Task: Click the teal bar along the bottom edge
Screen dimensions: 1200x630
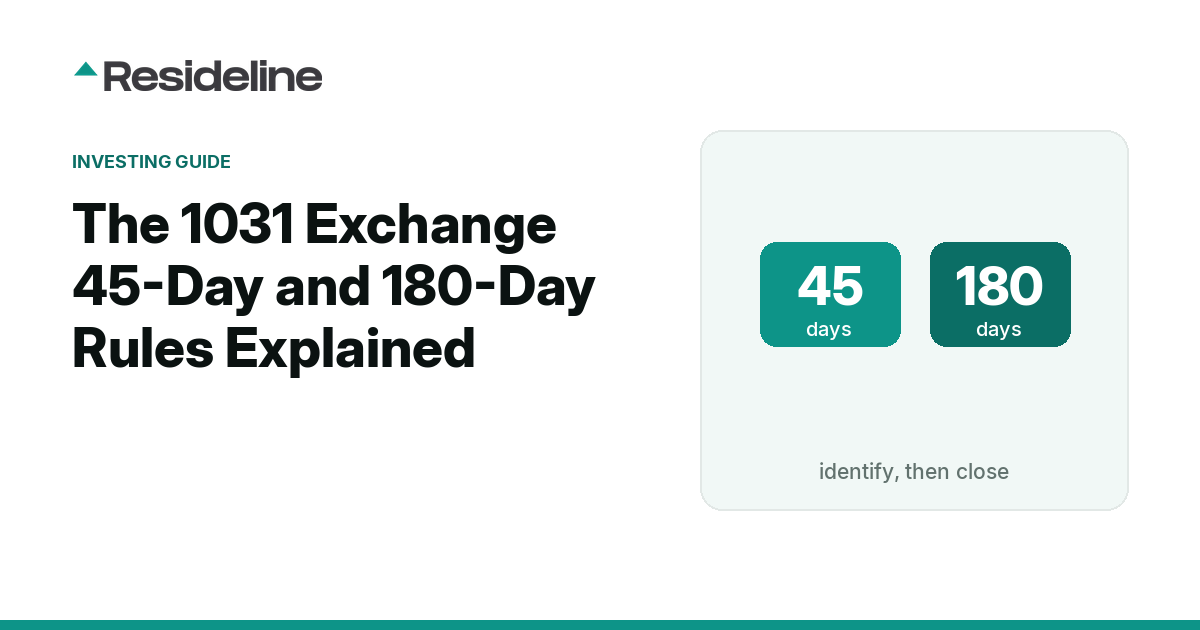Action: 600,624
